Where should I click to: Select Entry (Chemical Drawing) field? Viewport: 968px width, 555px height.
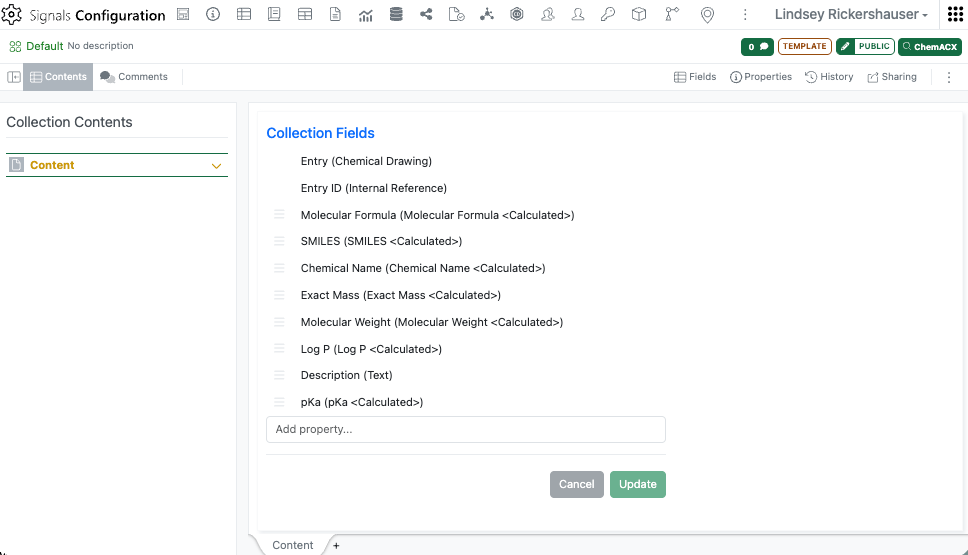pyautogui.click(x=366, y=162)
